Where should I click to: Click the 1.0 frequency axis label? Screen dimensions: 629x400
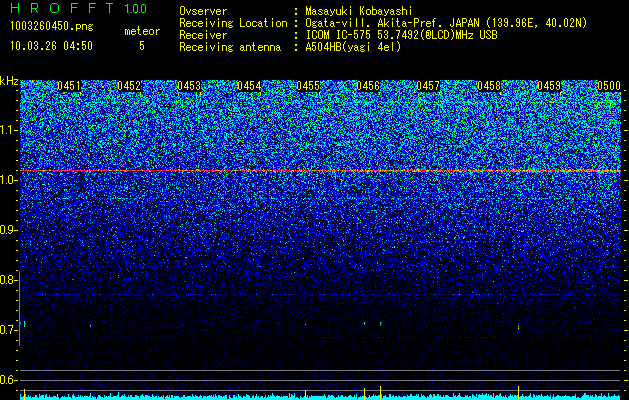[9, 180]
